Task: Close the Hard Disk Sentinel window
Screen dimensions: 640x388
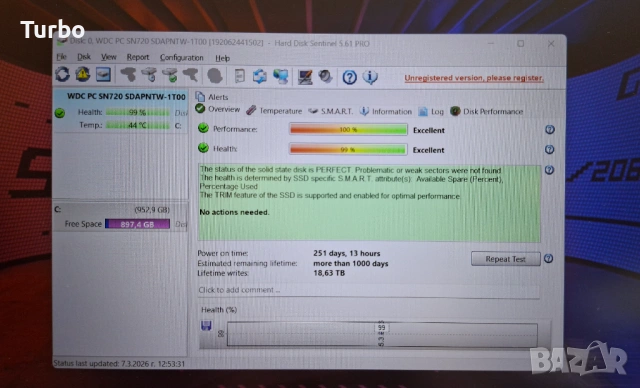Action: (x=551, y=43)
